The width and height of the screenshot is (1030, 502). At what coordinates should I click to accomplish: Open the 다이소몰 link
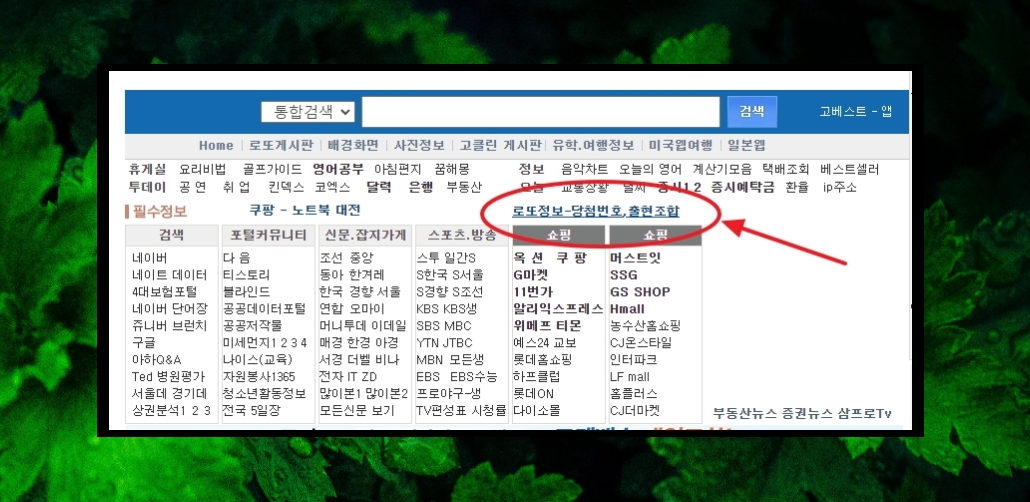(x=537, y=411)
